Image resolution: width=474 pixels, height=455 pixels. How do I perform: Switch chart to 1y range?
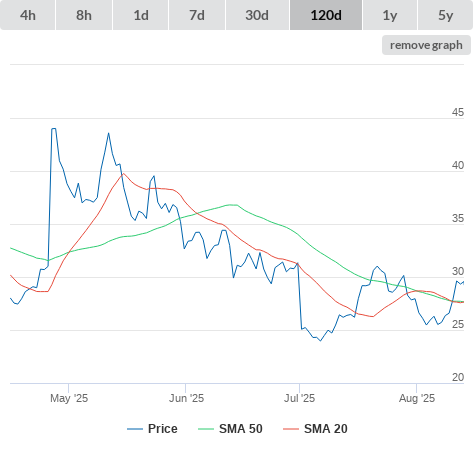[390, 15]
